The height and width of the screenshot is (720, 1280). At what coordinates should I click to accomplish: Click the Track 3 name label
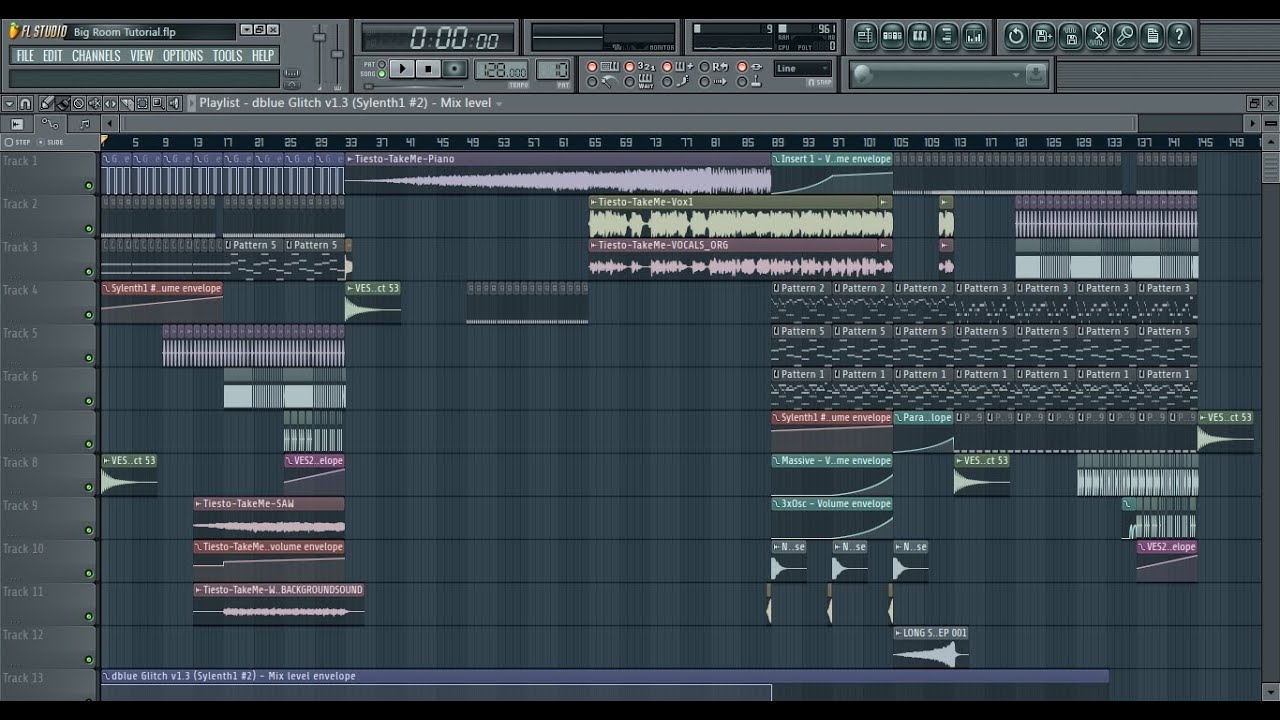tap(21, 247)
